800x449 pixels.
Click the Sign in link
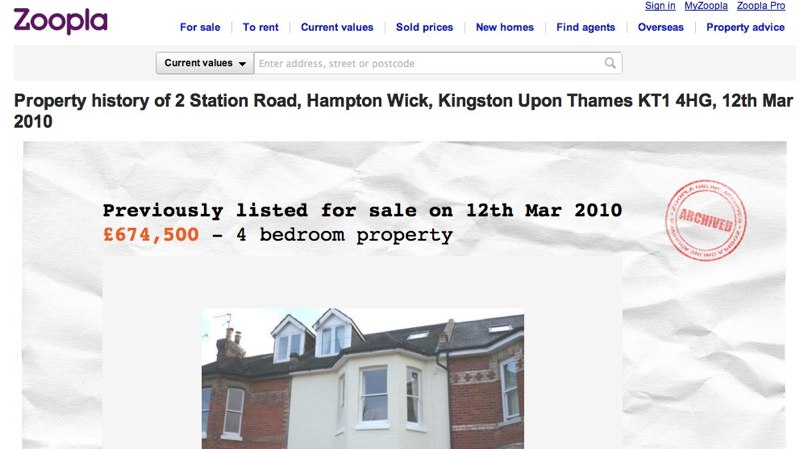[660, 6]
